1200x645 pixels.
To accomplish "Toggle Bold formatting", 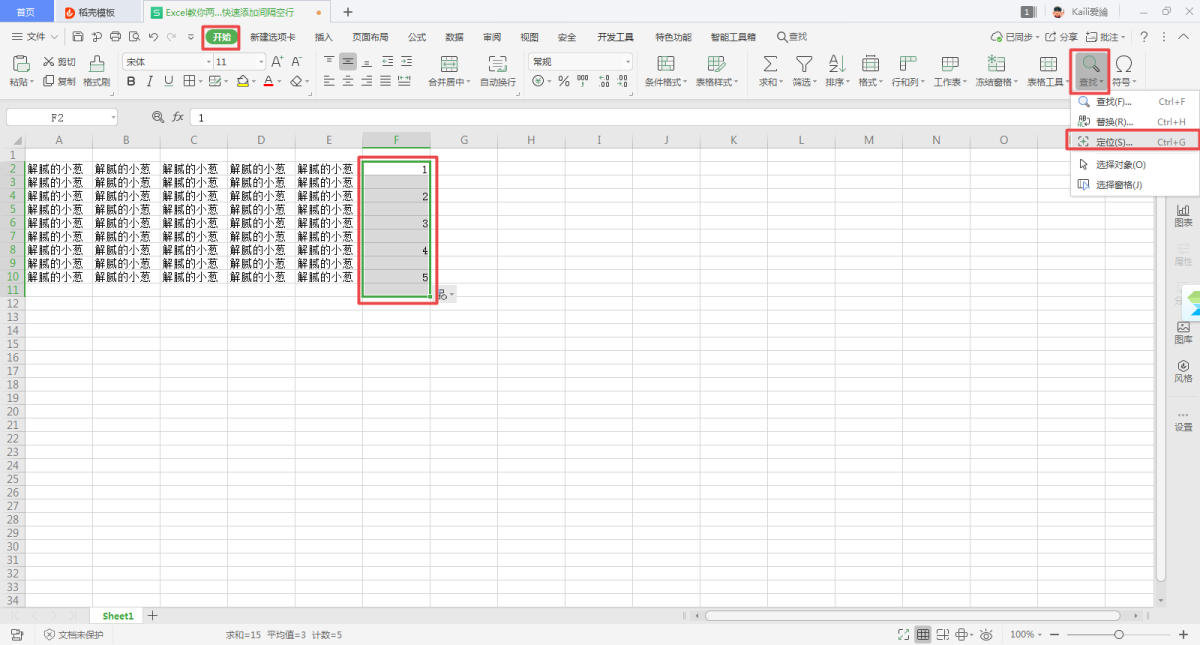I will [x=130, y=81].
